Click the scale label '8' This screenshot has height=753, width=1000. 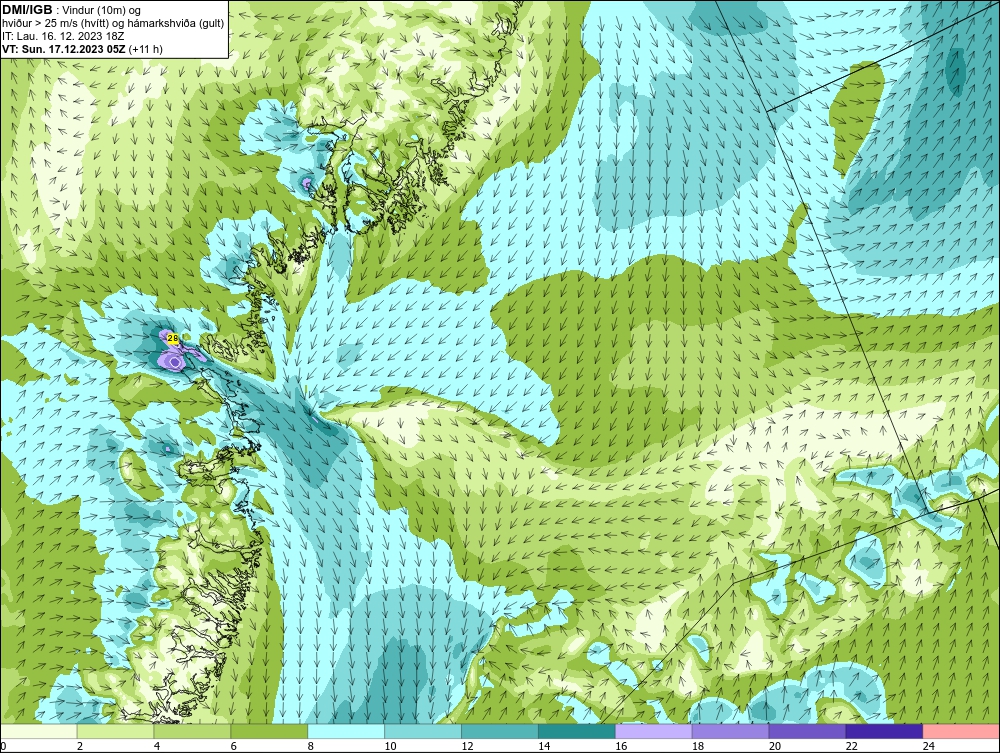coord(311,746)
